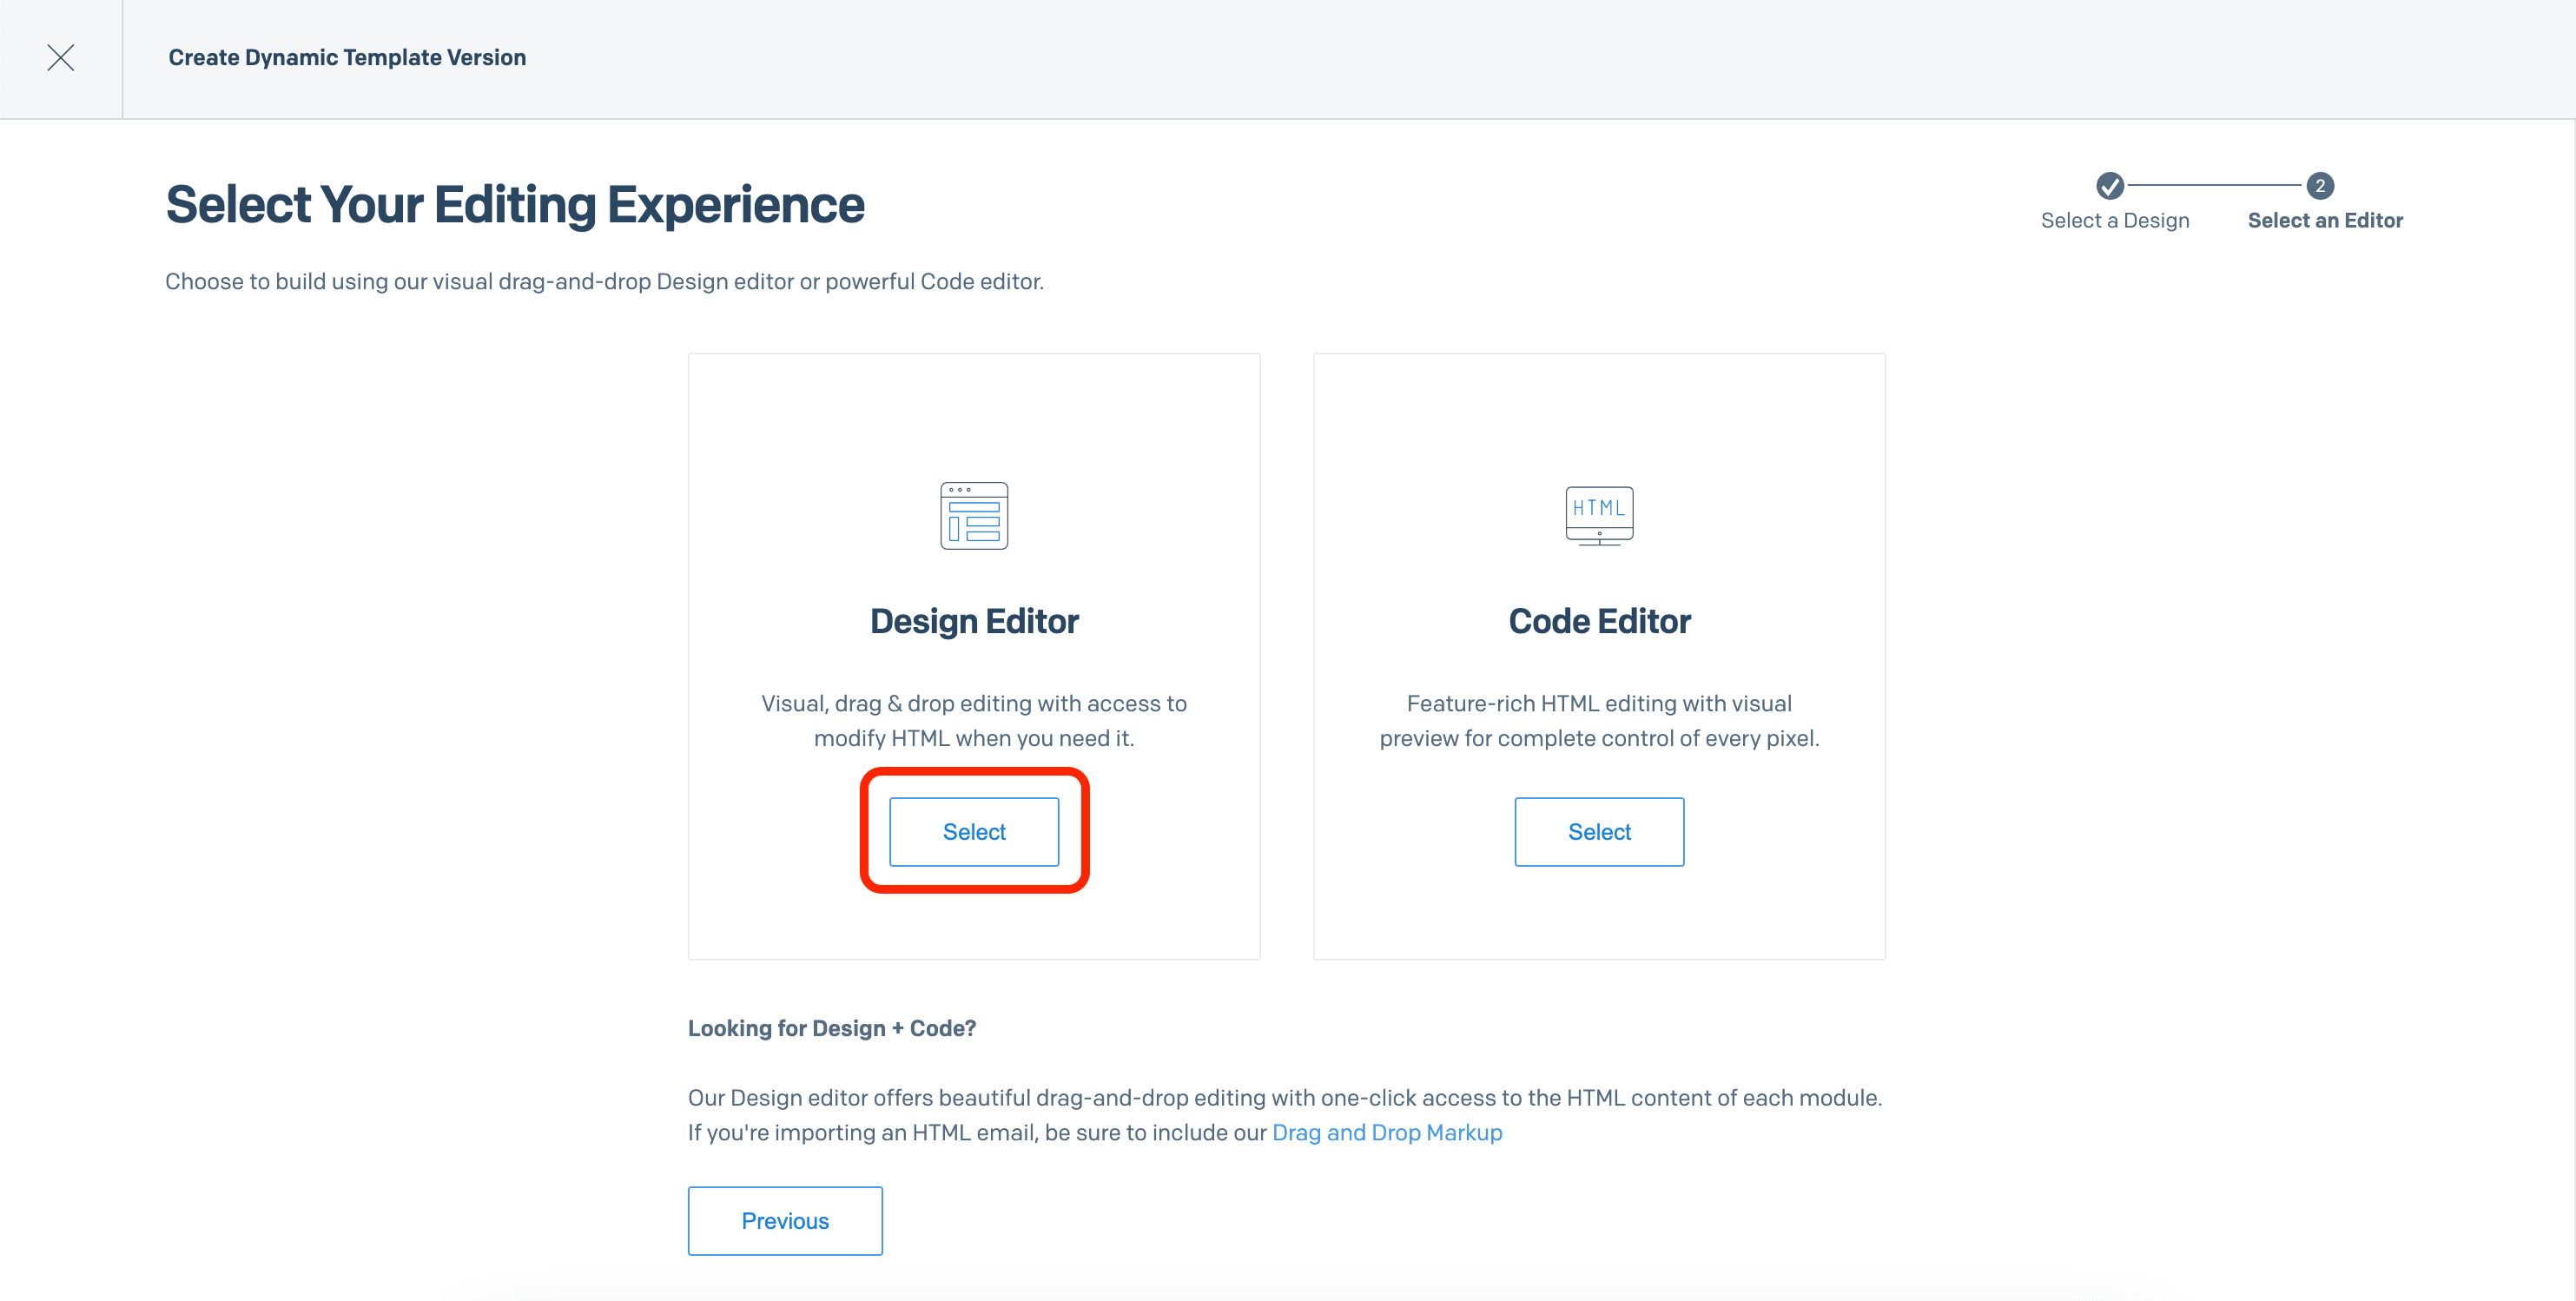Click the step 2 circle indicator
The height and width of the screenshot is (1301, 2576).
point(2320,186)
